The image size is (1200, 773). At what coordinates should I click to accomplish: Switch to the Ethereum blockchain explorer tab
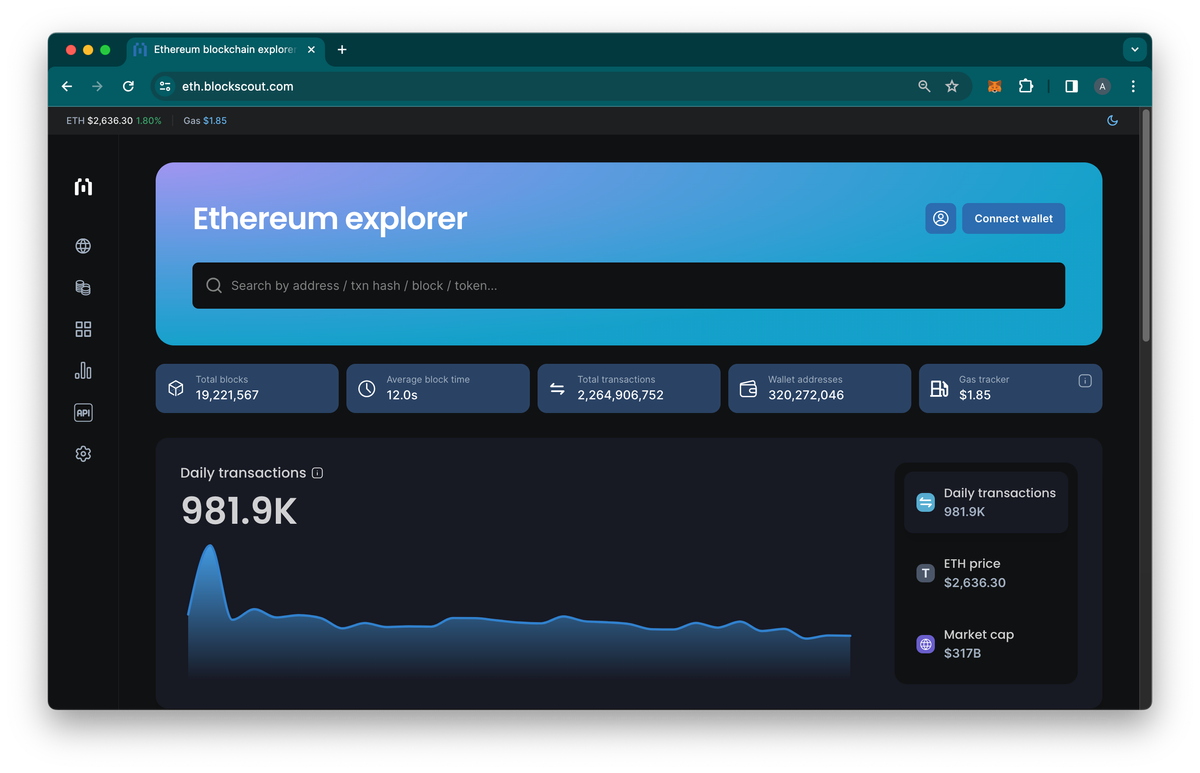[x=220, y=49]
